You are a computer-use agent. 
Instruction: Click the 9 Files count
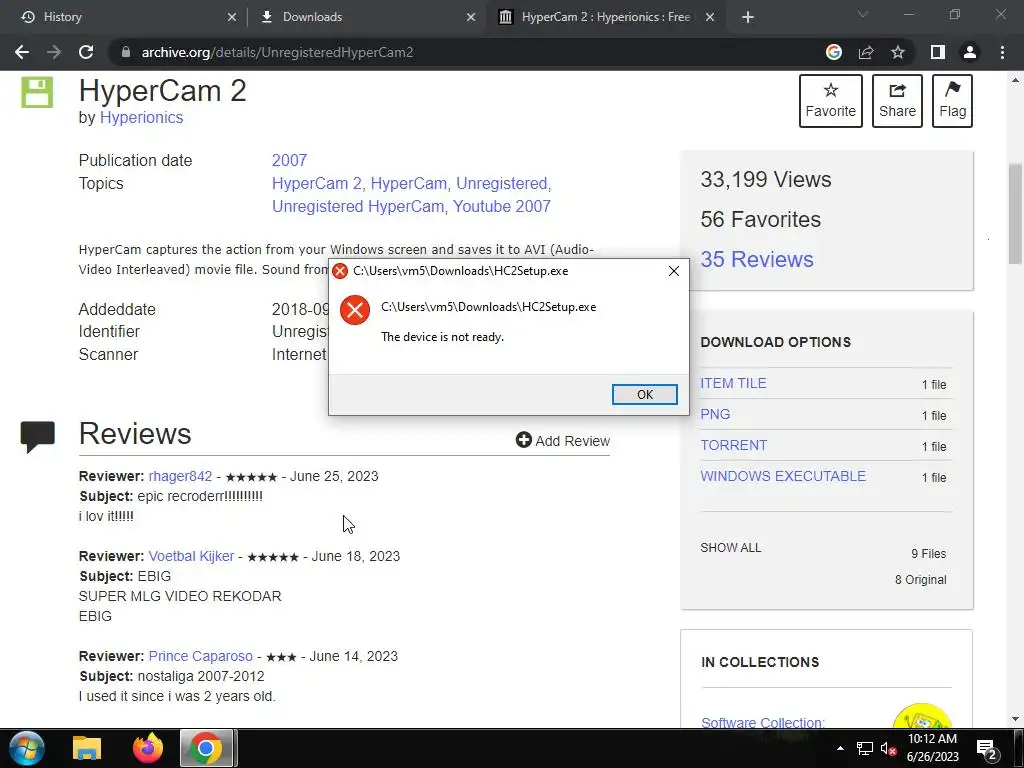(x=929, y=554)
